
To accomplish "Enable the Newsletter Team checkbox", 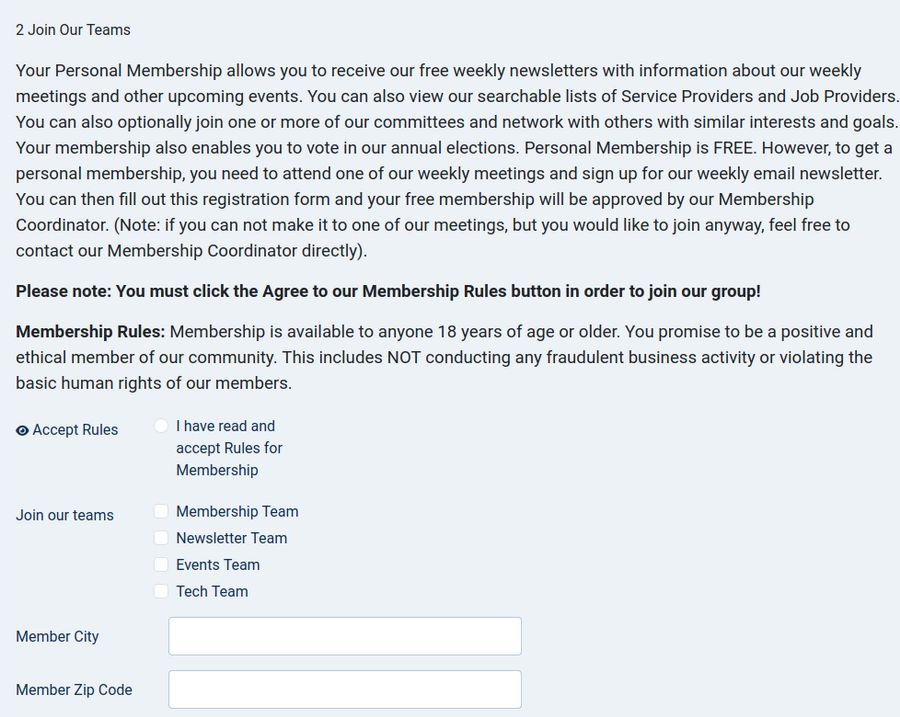I will [x=161, y=538].
